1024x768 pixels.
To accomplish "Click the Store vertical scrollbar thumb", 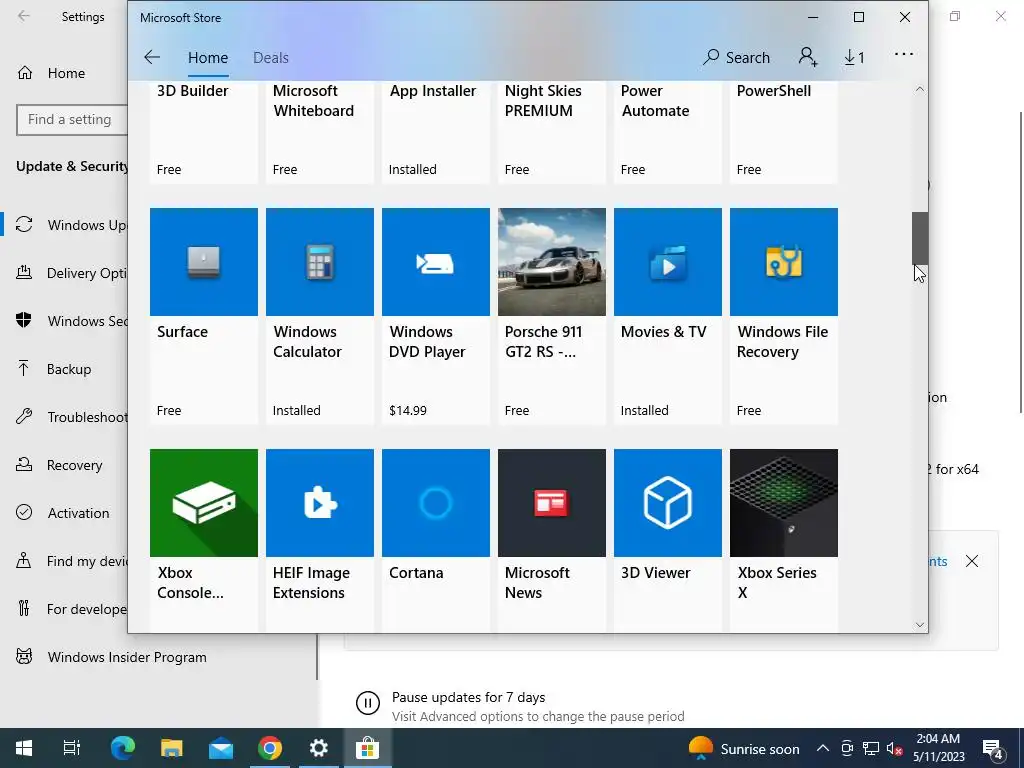I will (x=920, y=238).
